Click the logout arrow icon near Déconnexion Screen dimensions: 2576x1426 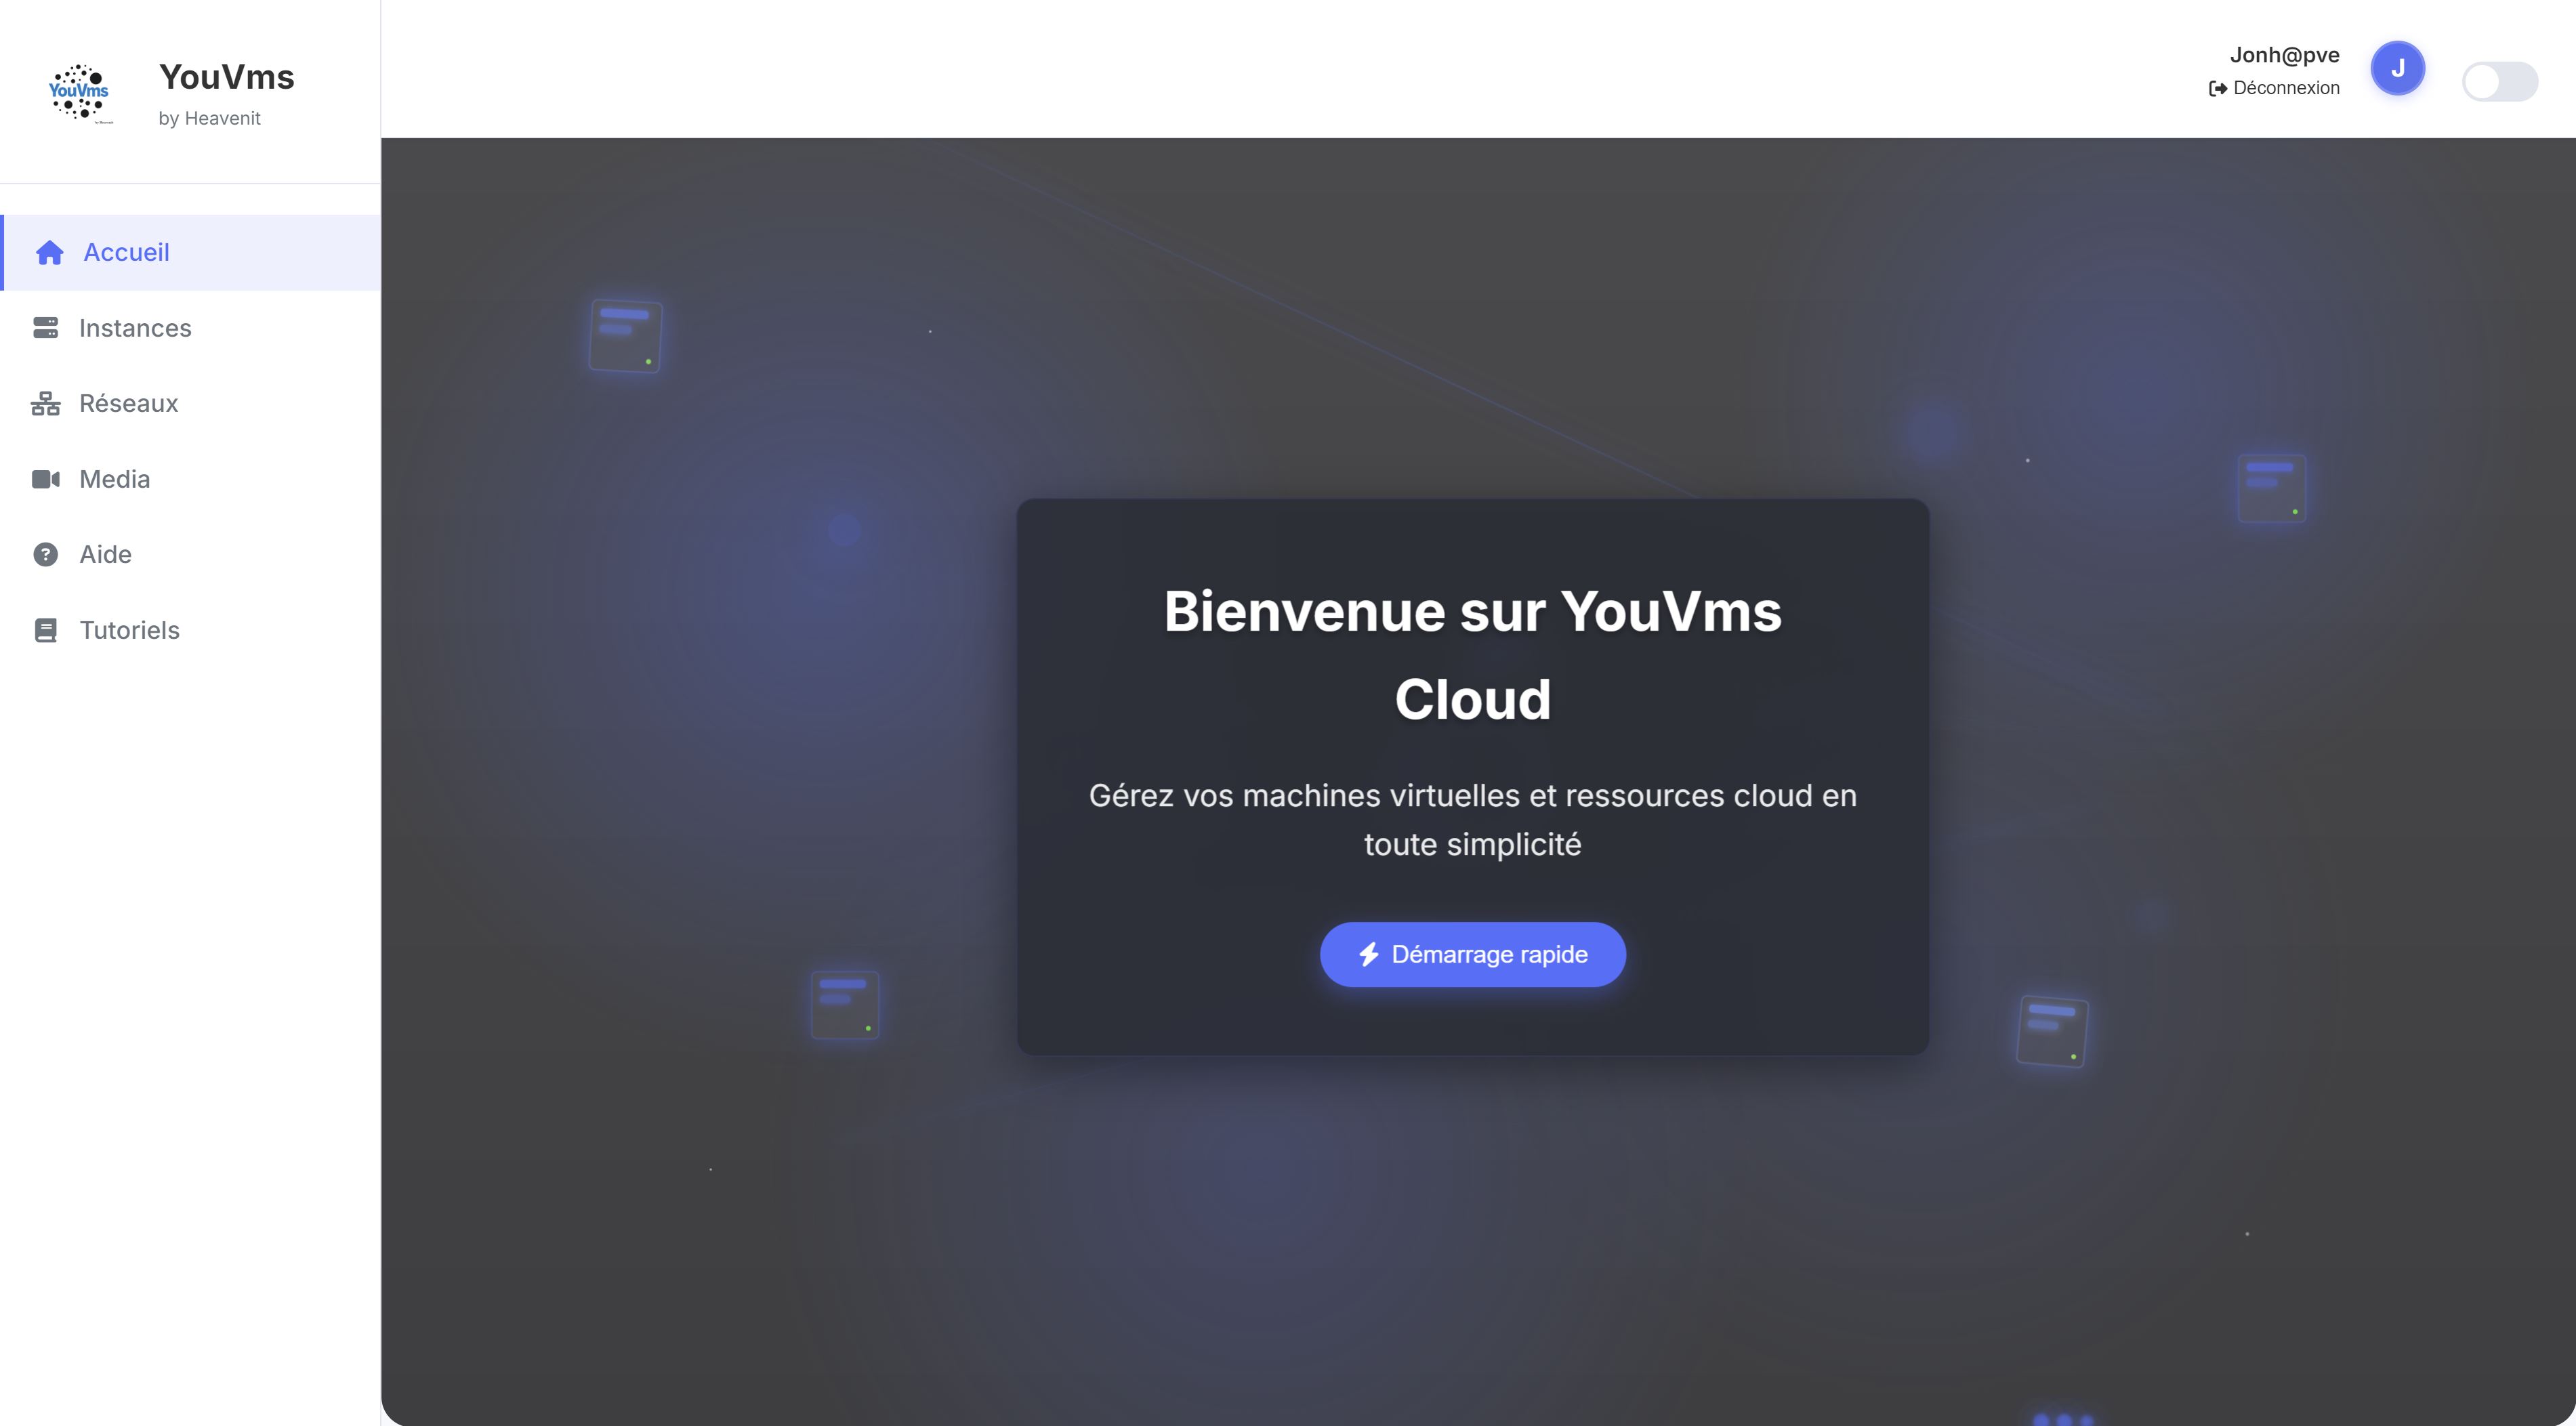pos(2217,88)
